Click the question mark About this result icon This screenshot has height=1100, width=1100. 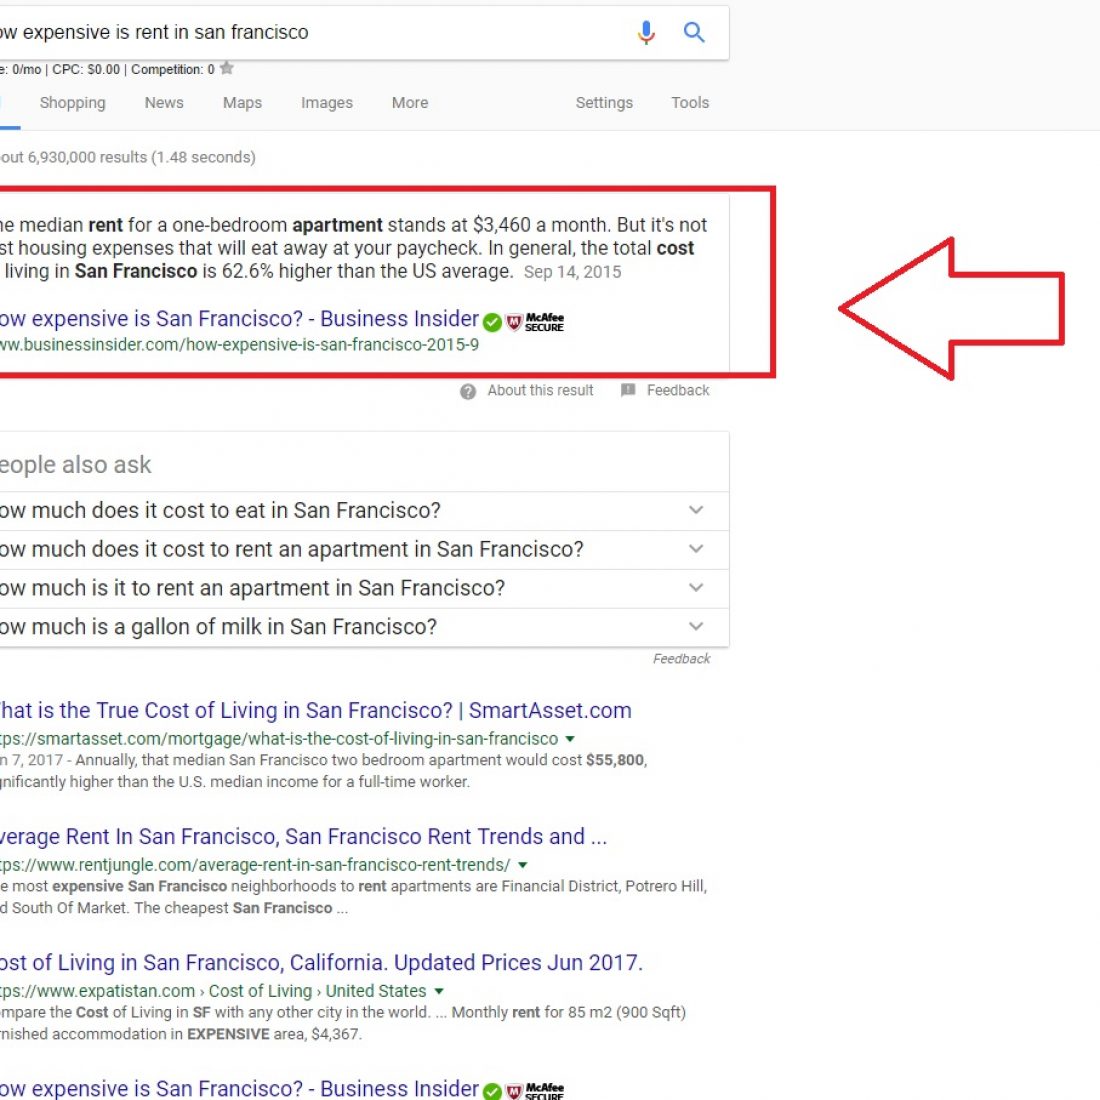(468, 391)
